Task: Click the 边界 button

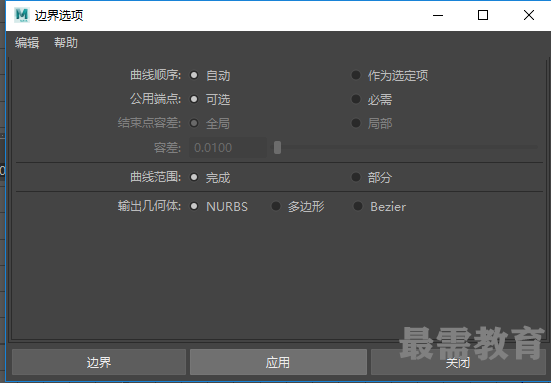Action: coord(99,362)
